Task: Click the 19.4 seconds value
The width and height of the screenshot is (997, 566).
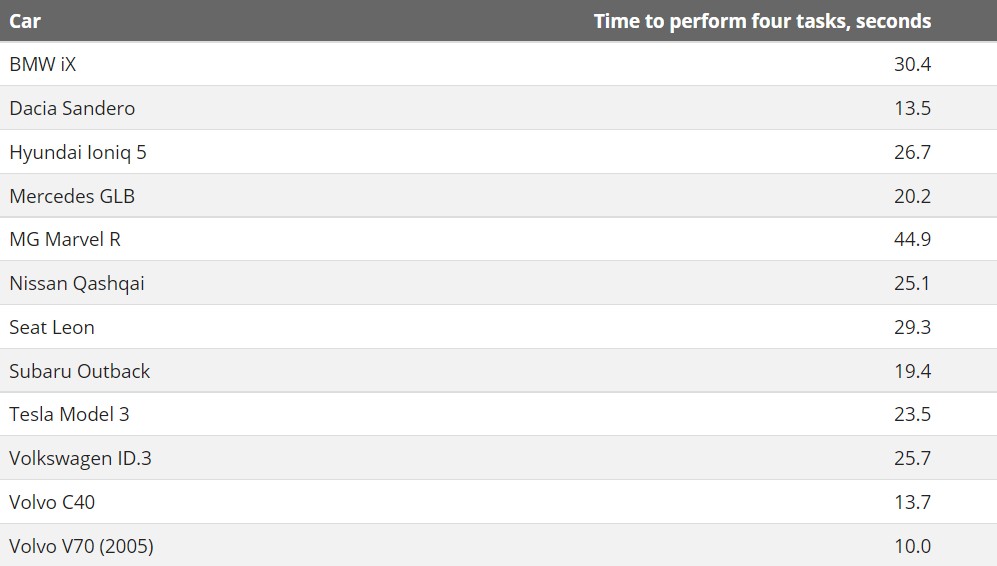Action: 912,371
